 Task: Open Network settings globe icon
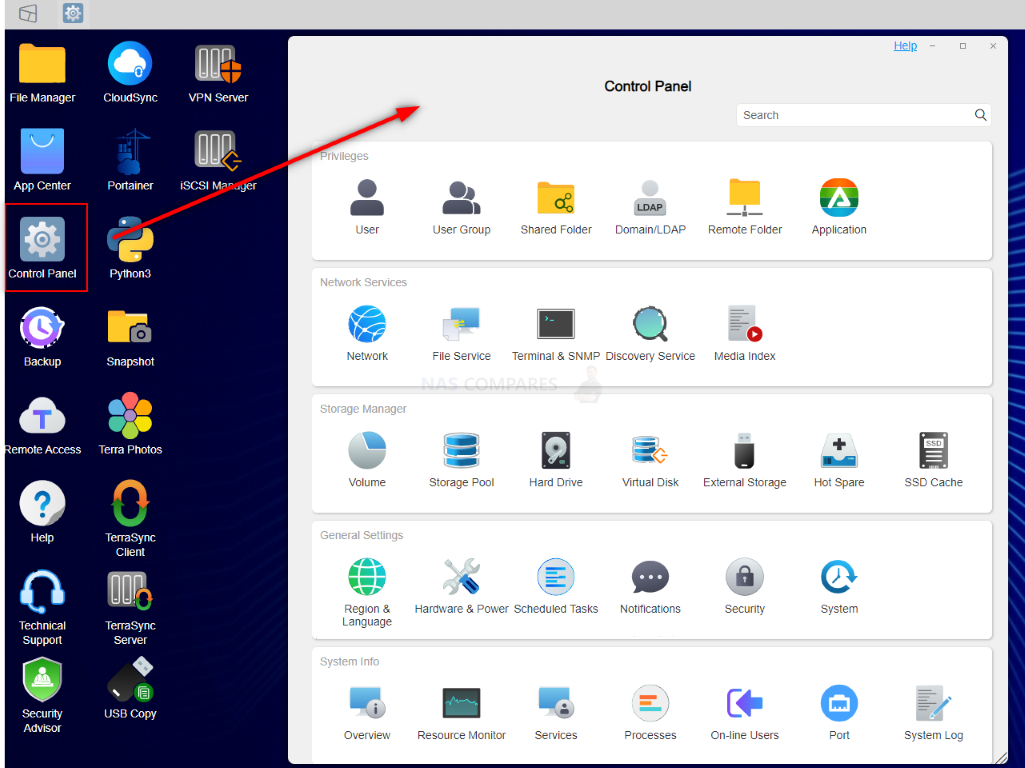(367, 324)
